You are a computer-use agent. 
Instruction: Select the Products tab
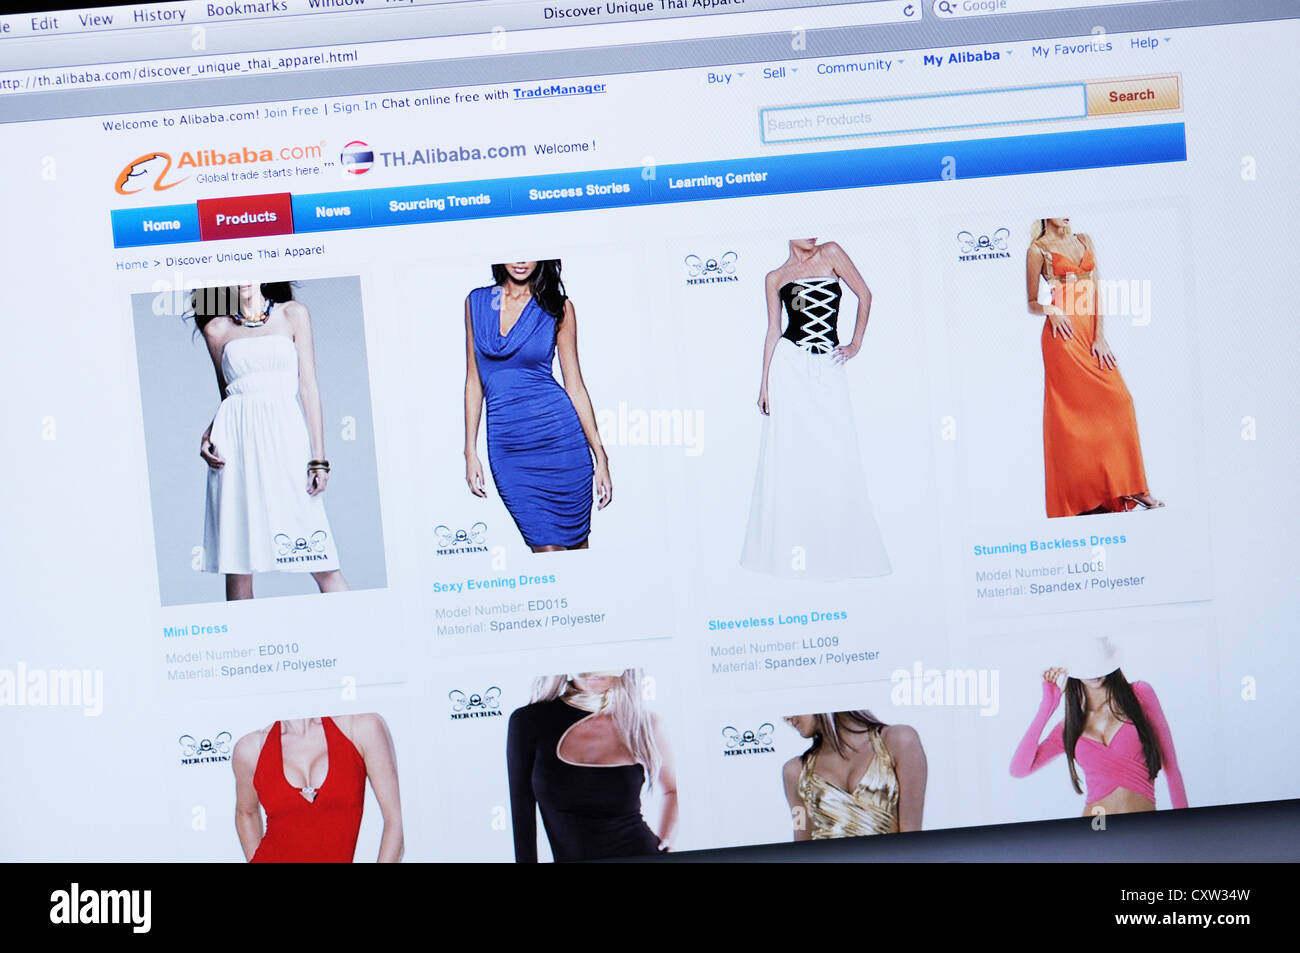pos(246,217)
